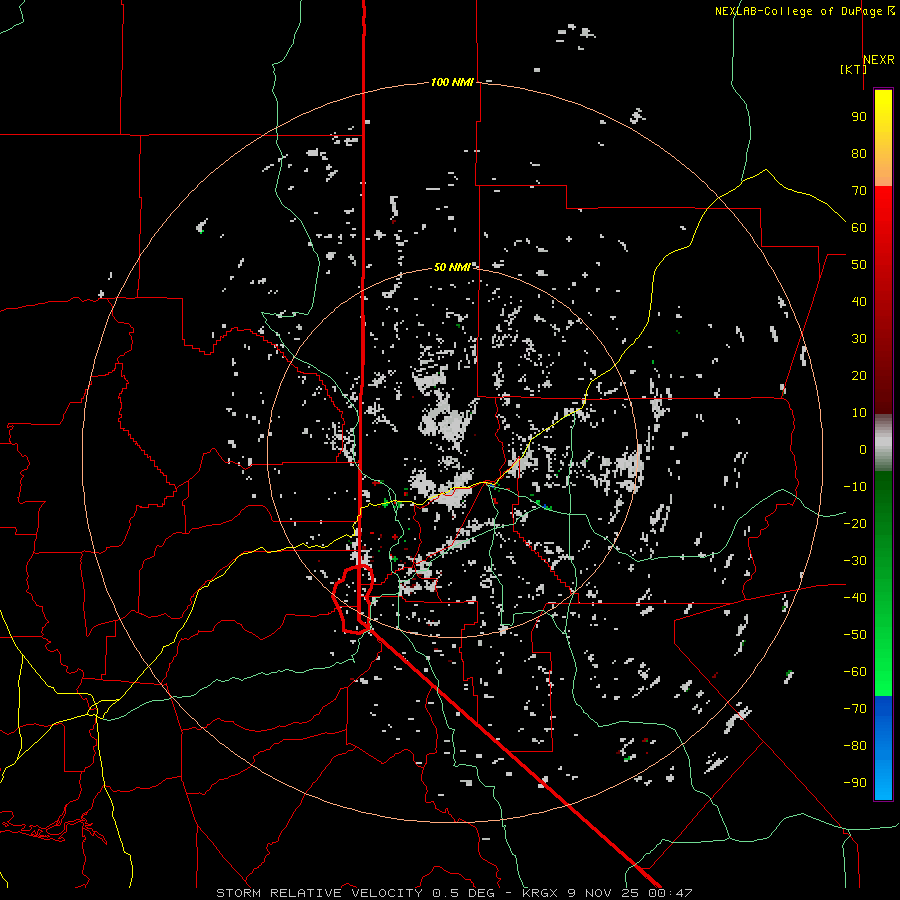The width and height of the screenshot is (900, 900).
Task: Click the 70 value on the velocity scale
Action: coord(859,191)
